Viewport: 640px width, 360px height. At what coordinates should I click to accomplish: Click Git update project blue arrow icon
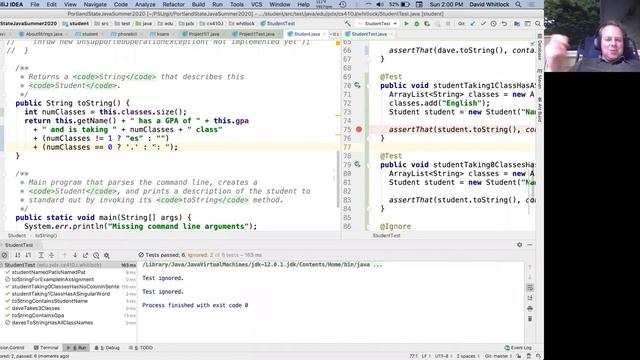473,24
